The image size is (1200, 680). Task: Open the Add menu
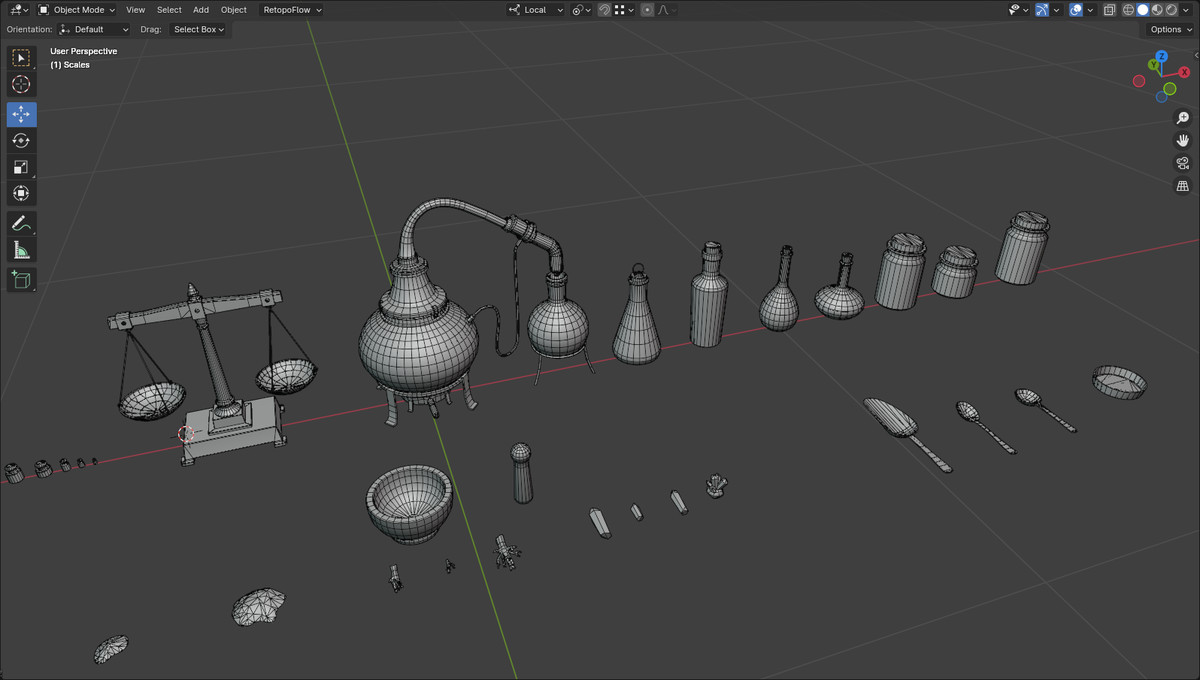(201, 10)
